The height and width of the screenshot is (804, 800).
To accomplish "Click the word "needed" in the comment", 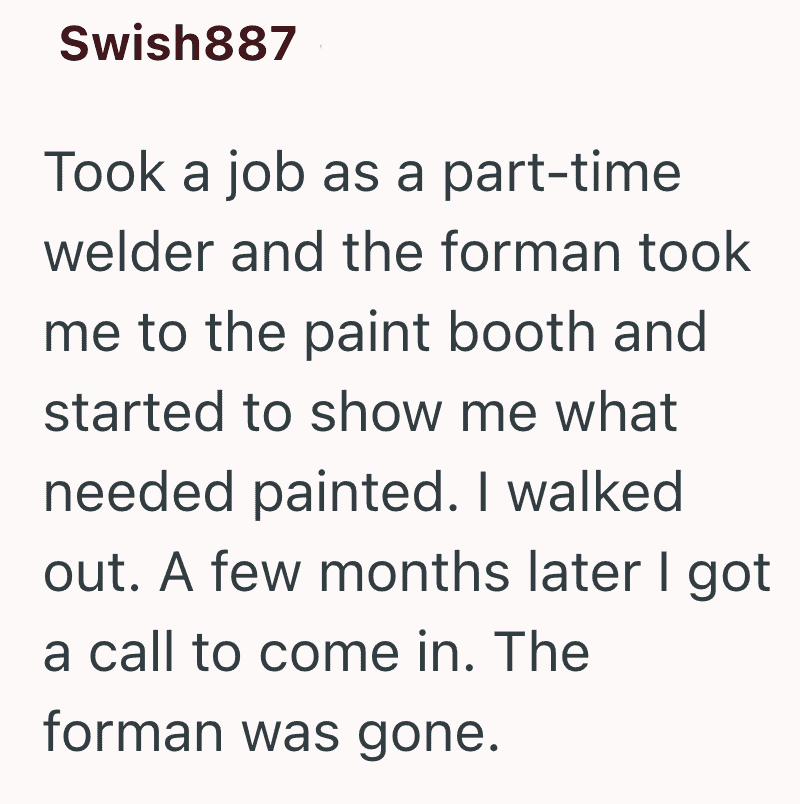I will point(139,492).
